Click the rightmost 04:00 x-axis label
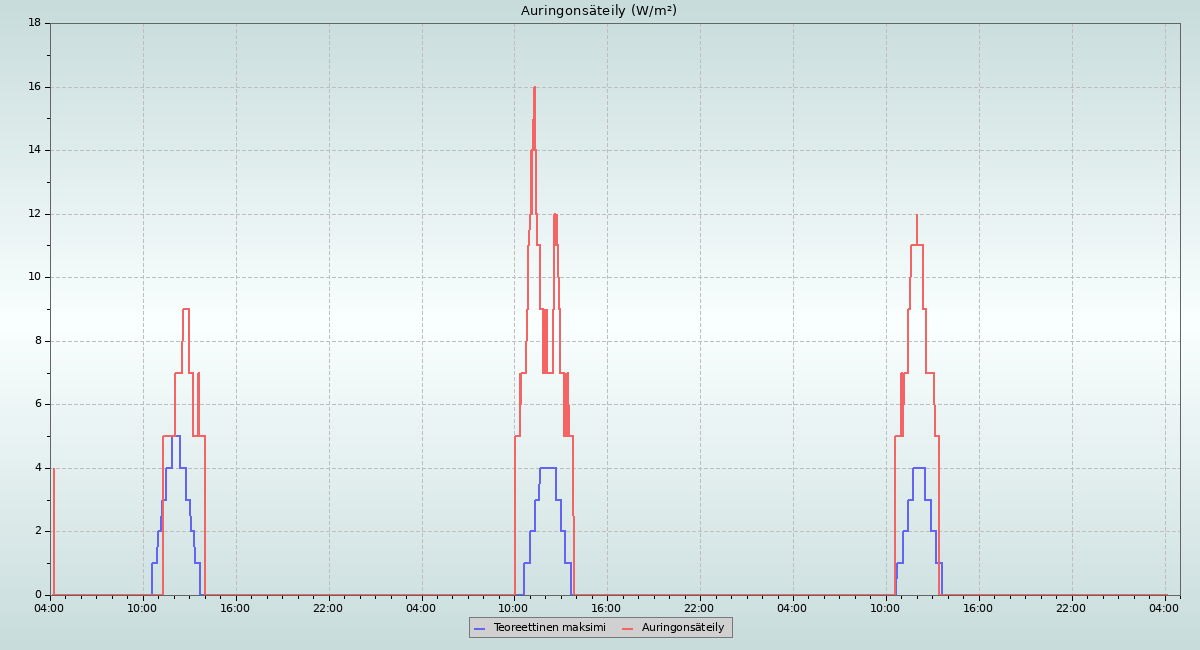This screenshot has height=650, width=1200. 1164,608
